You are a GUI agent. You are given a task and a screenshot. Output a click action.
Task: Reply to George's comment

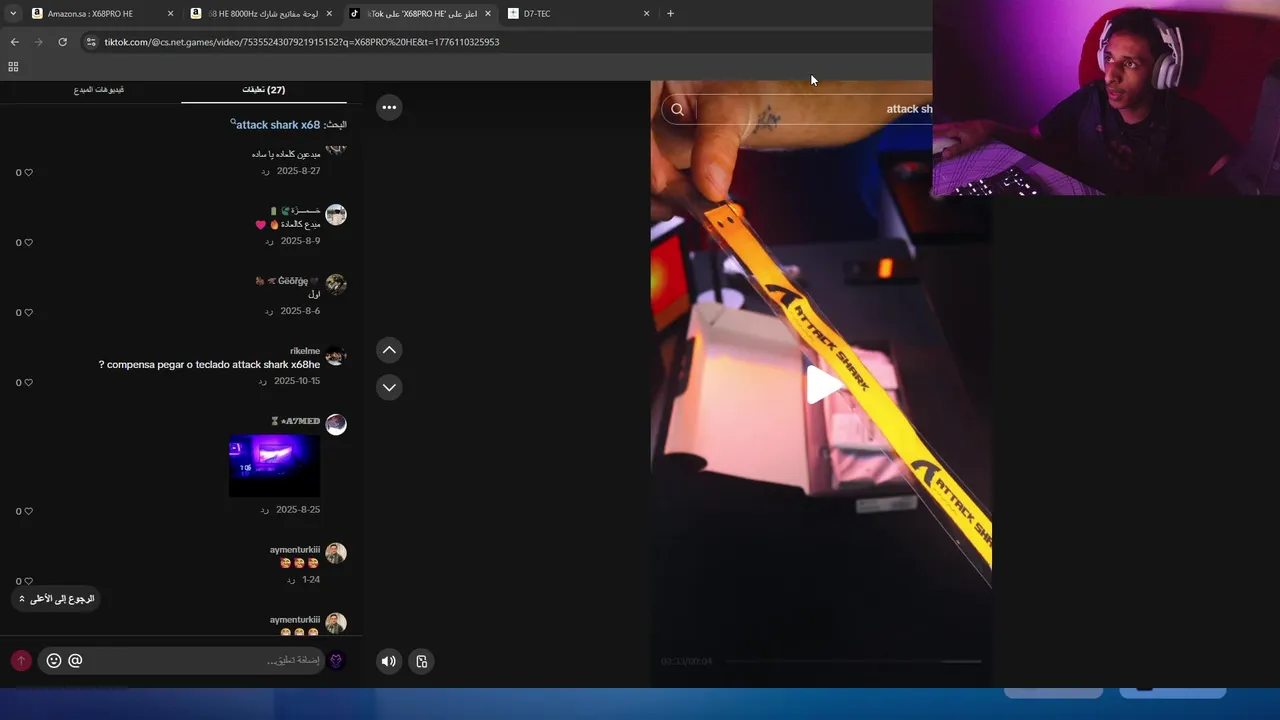point(269,311)
